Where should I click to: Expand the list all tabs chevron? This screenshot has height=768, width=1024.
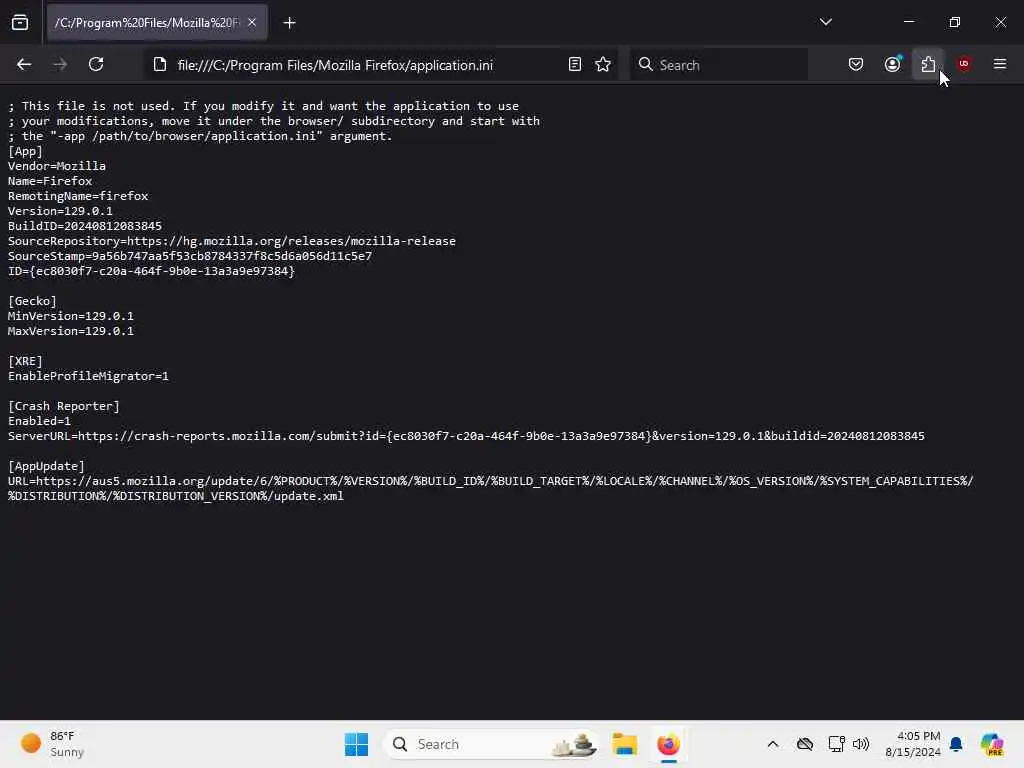point(825,22)
